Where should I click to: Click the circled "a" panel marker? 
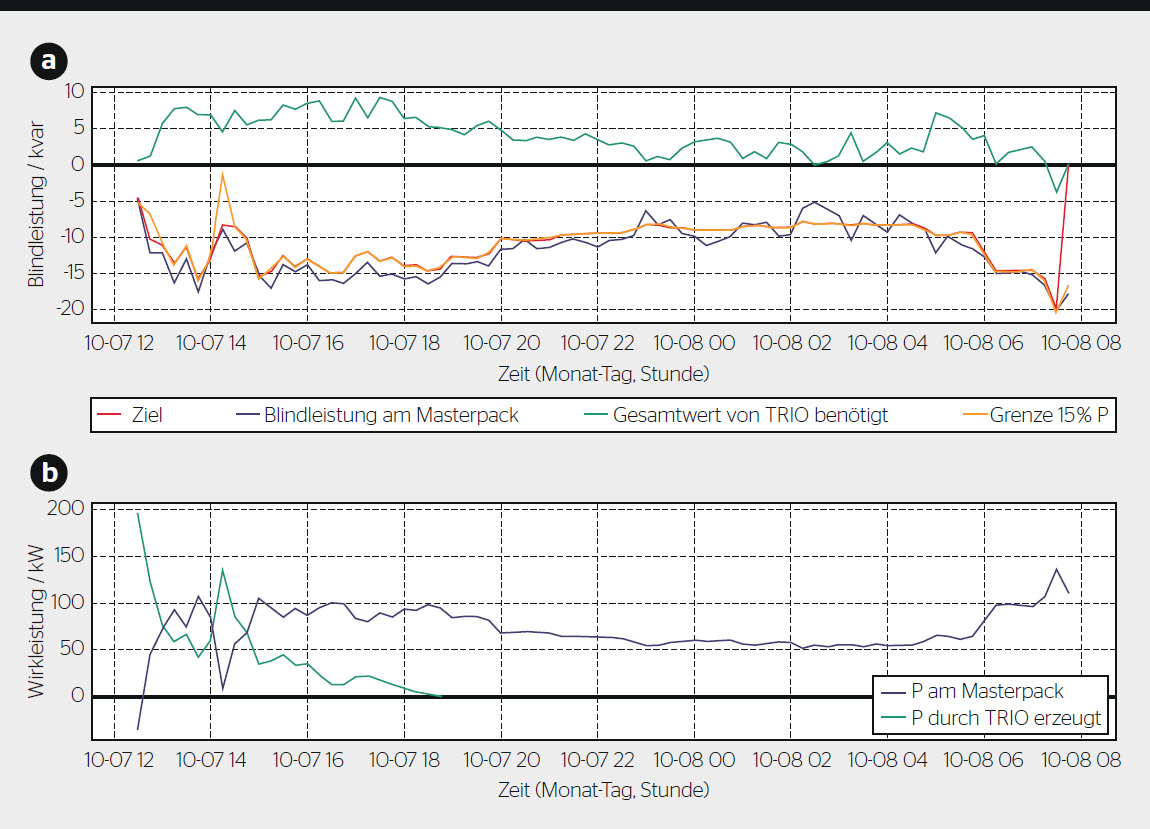click(48, 62)
